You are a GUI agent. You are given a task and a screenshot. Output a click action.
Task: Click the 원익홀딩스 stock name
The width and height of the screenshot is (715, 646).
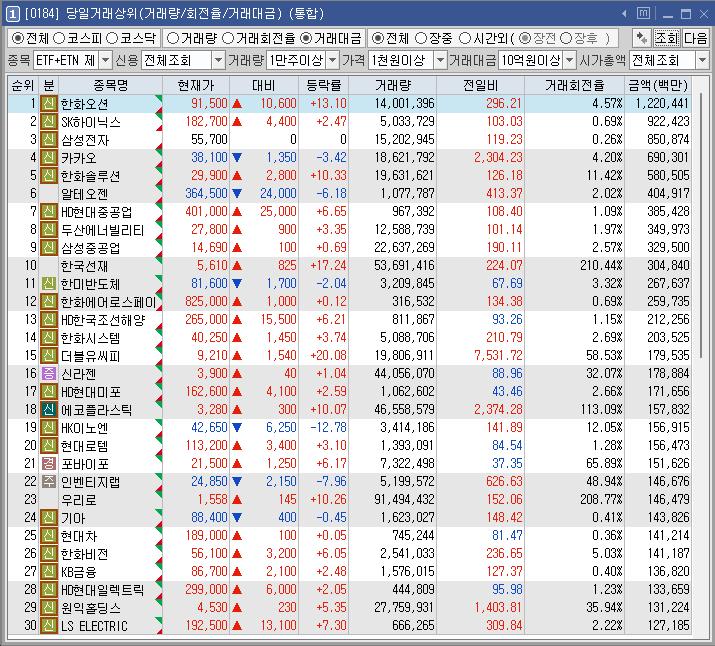91,608
